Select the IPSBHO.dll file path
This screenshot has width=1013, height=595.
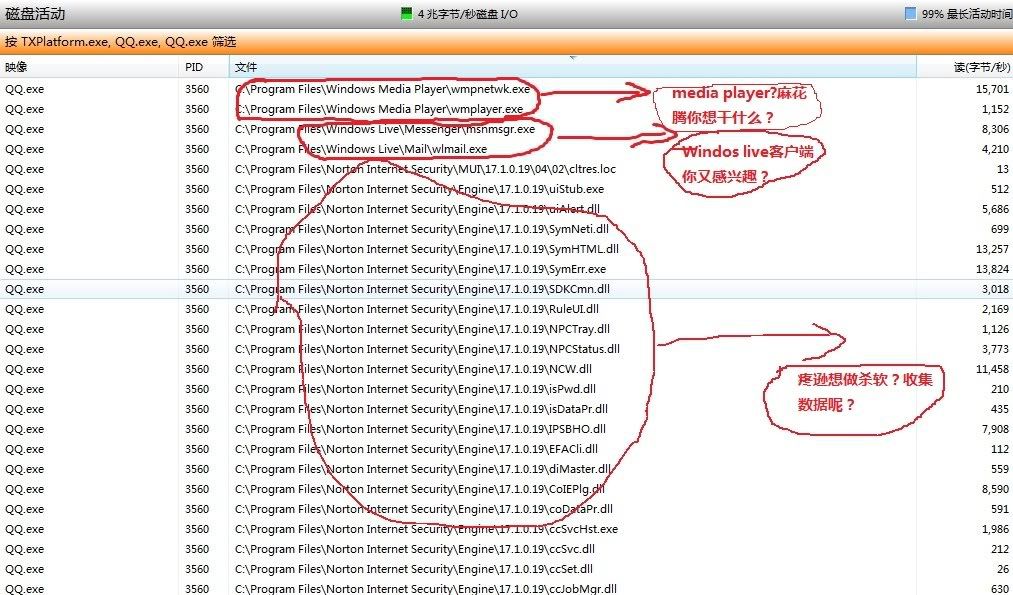(421, 430)
